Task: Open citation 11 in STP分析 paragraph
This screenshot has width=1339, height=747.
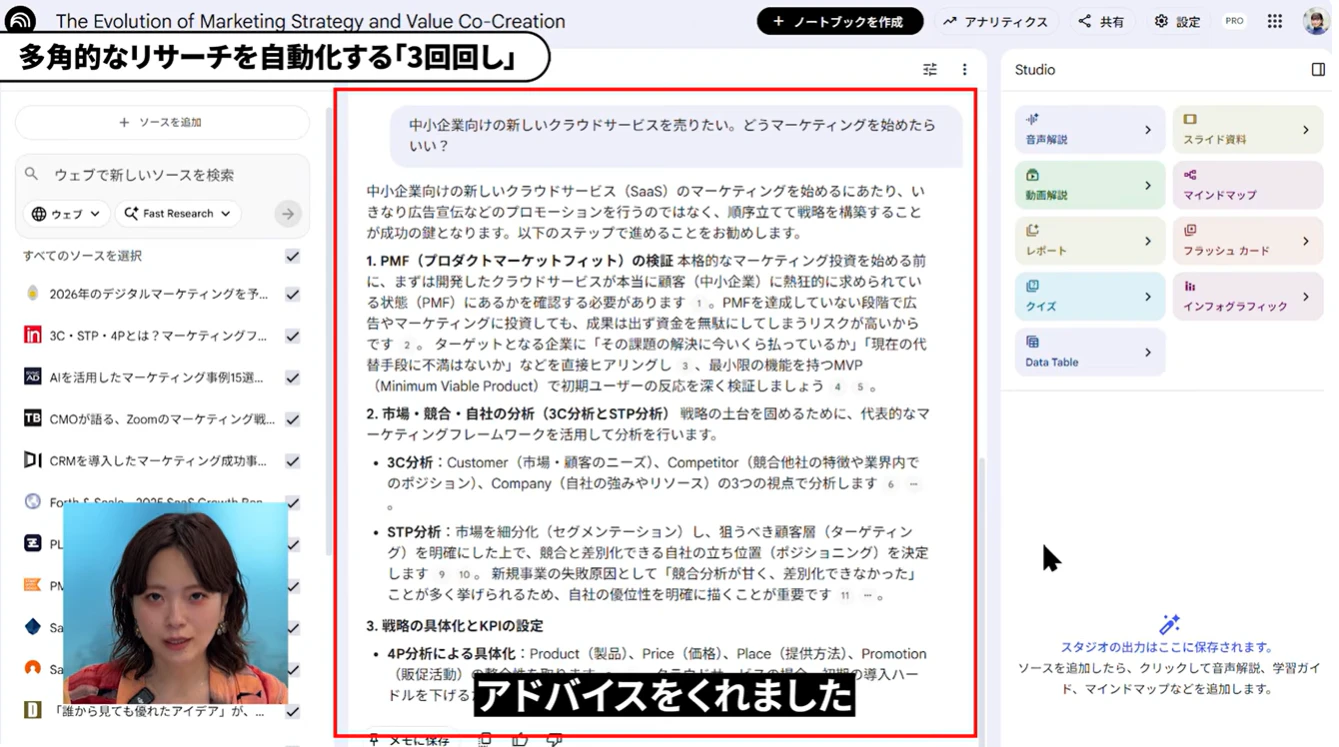Action: tap(845, 595)
